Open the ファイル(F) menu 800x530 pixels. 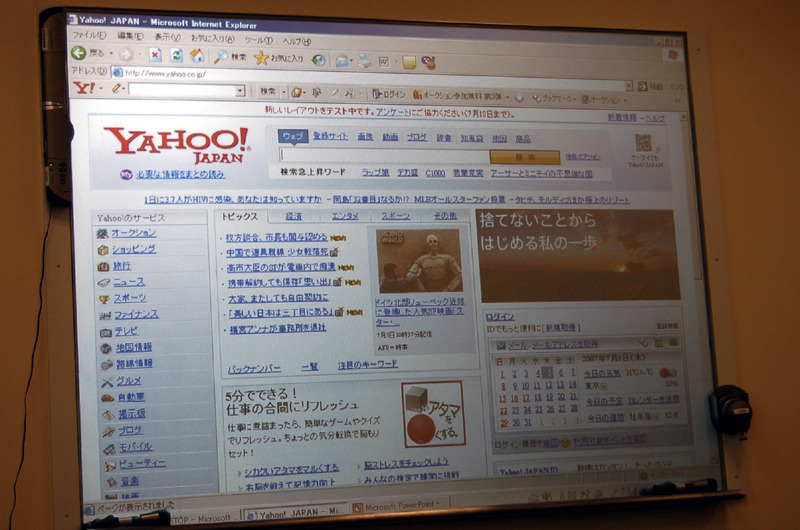(x=89, y=35)
